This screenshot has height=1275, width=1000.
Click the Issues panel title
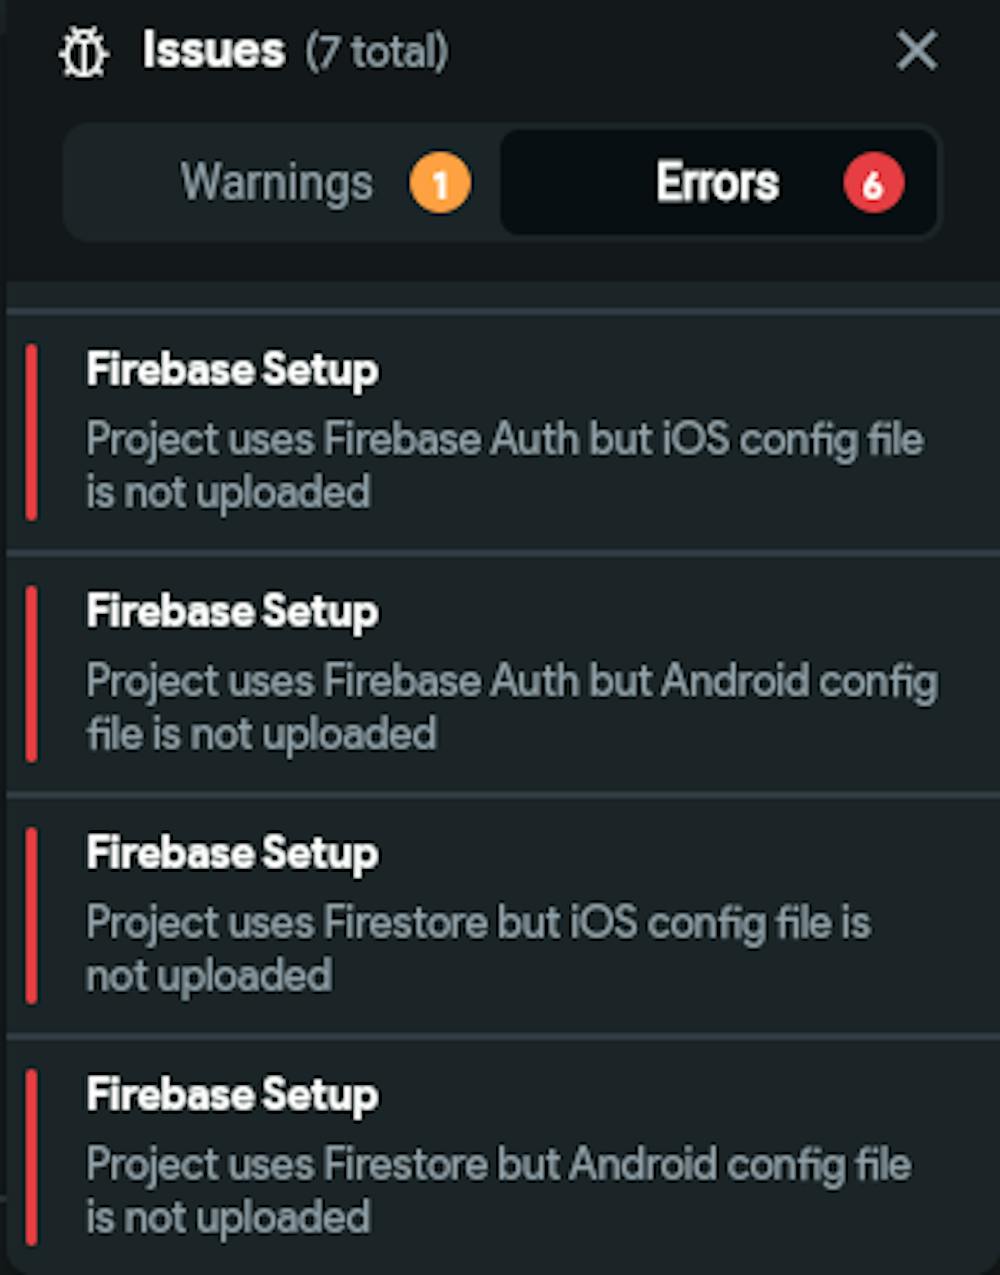213,50
